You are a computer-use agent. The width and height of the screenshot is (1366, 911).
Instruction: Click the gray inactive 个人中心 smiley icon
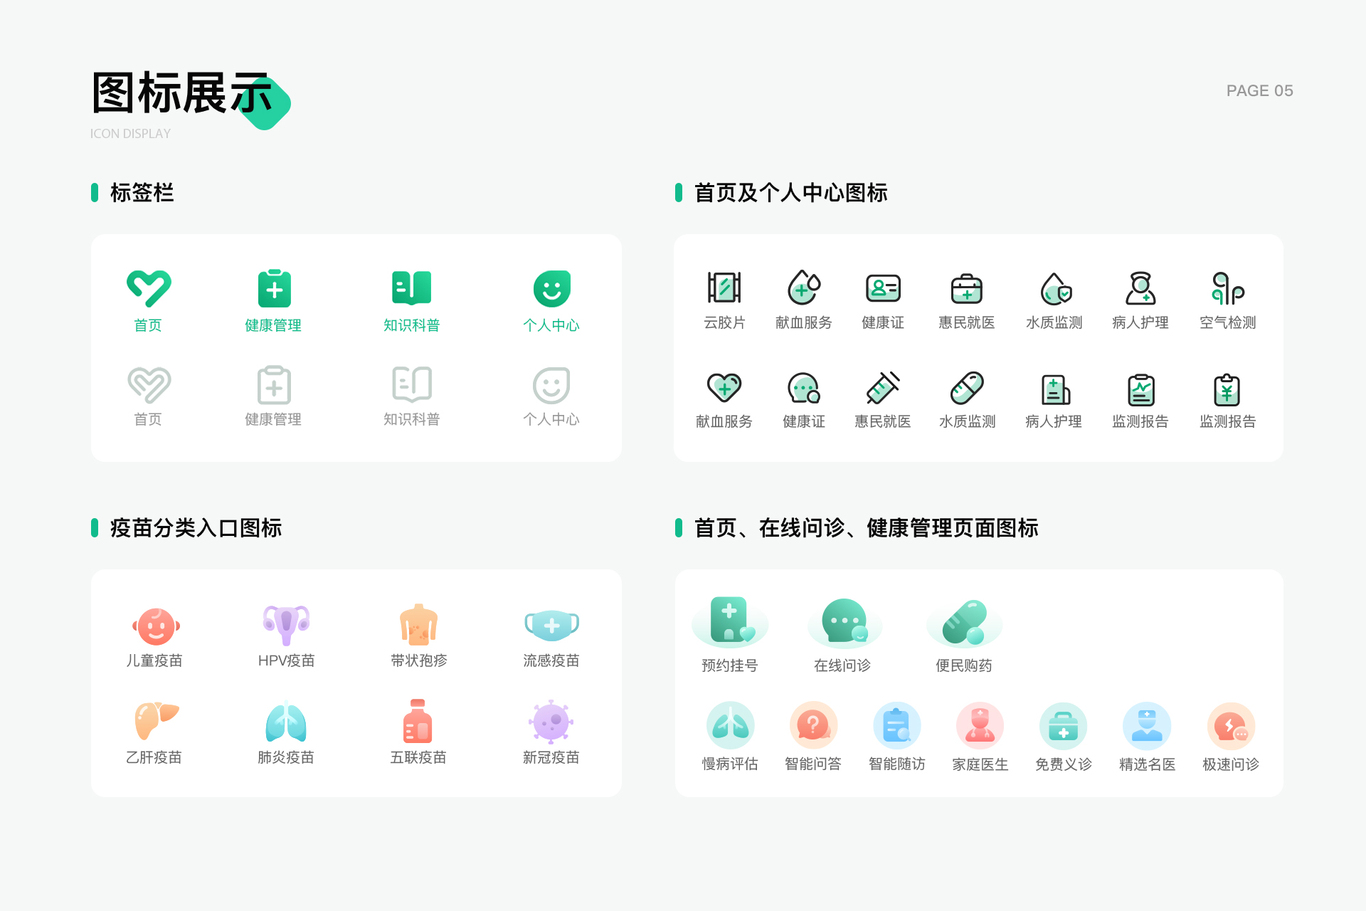click(551, 385)
